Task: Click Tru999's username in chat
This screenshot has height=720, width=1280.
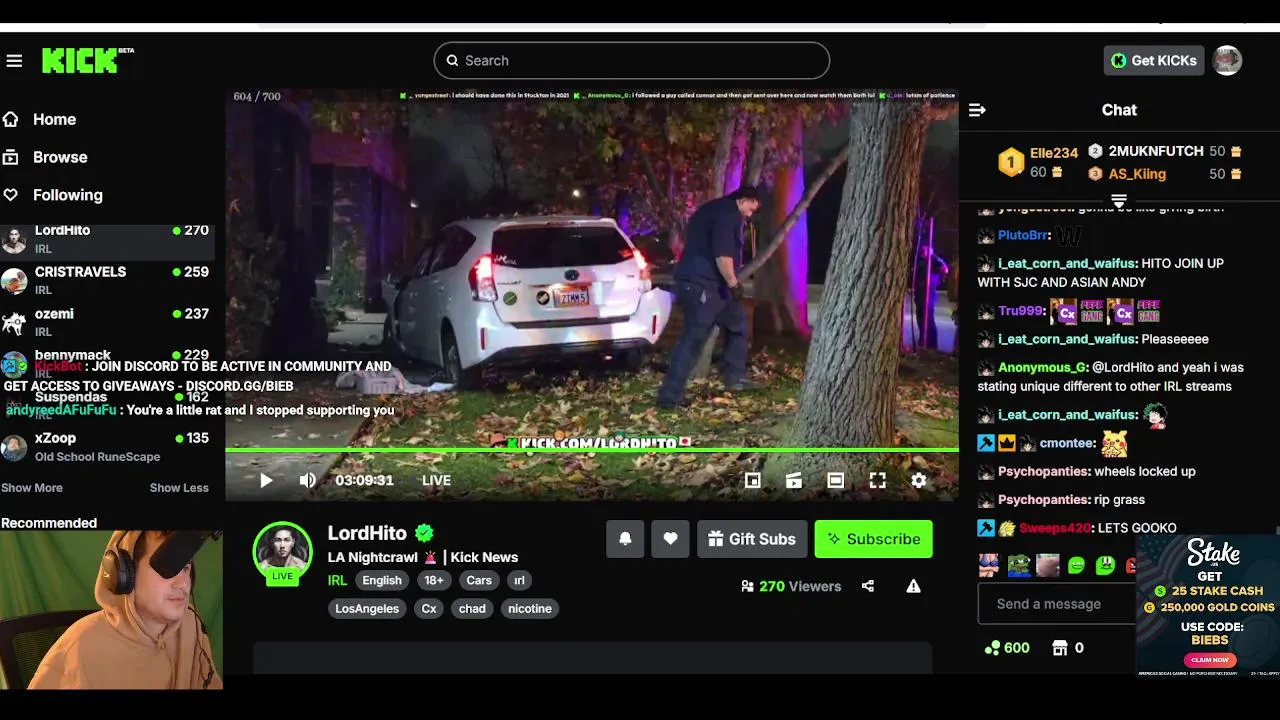Action: [x=1019, y=311]
